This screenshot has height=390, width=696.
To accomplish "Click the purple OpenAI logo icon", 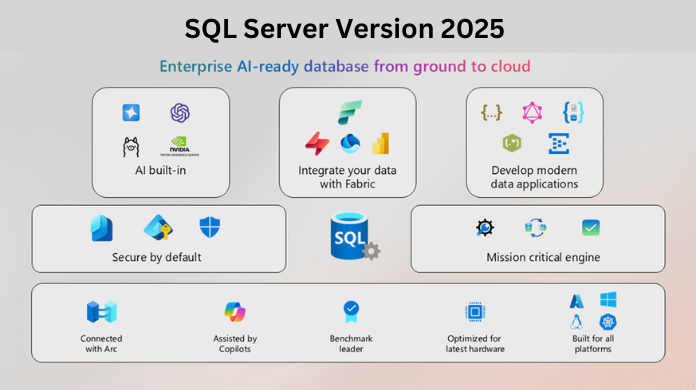I will click(x=180, y=113).
